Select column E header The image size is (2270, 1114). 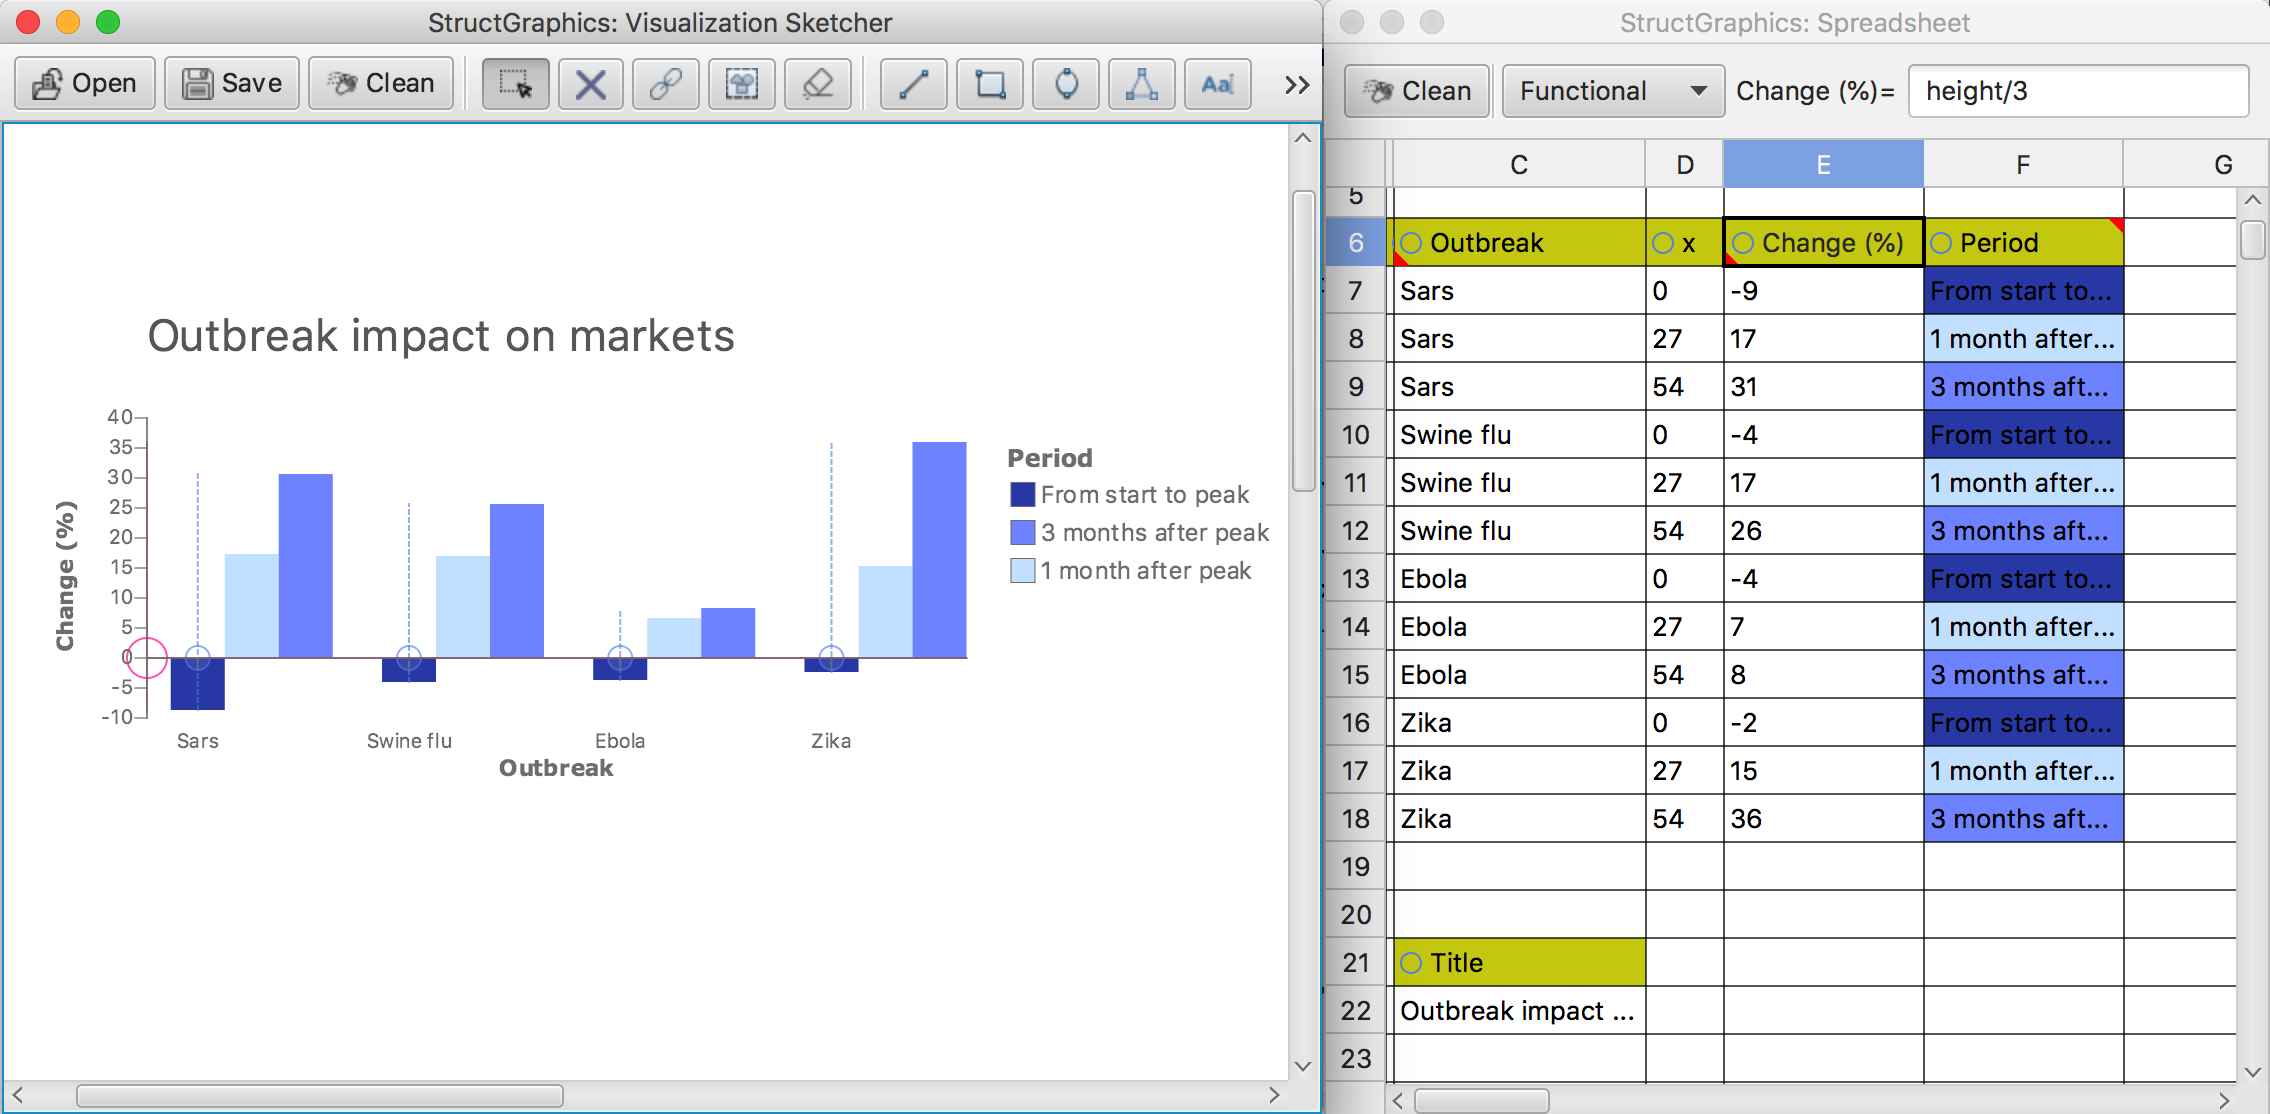[1823, 164]
